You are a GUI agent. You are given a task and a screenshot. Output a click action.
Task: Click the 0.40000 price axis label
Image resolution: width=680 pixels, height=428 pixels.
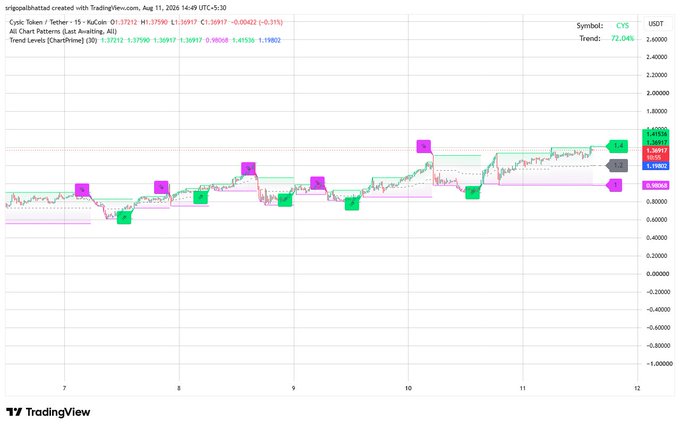tap(656, 238)
